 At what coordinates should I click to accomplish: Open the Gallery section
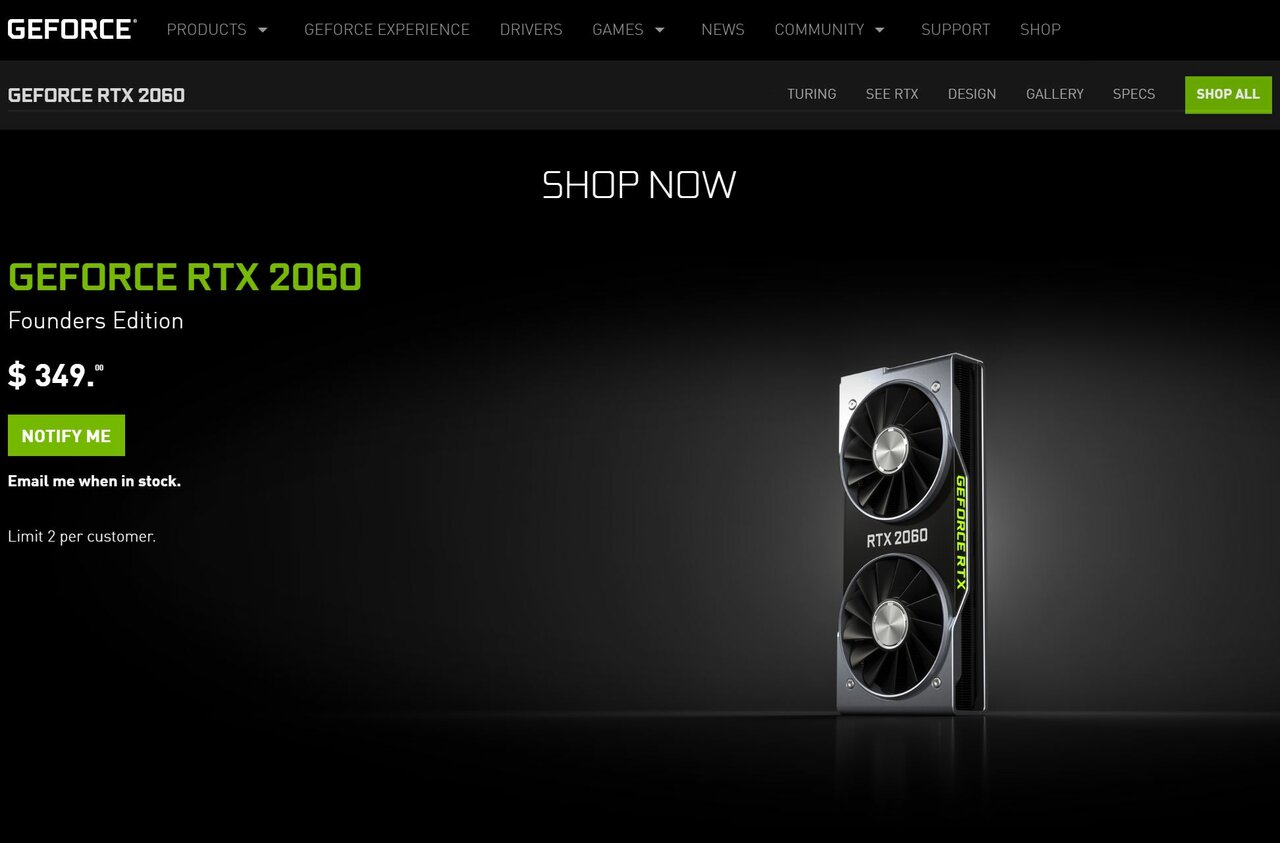tap(1055, 94)
